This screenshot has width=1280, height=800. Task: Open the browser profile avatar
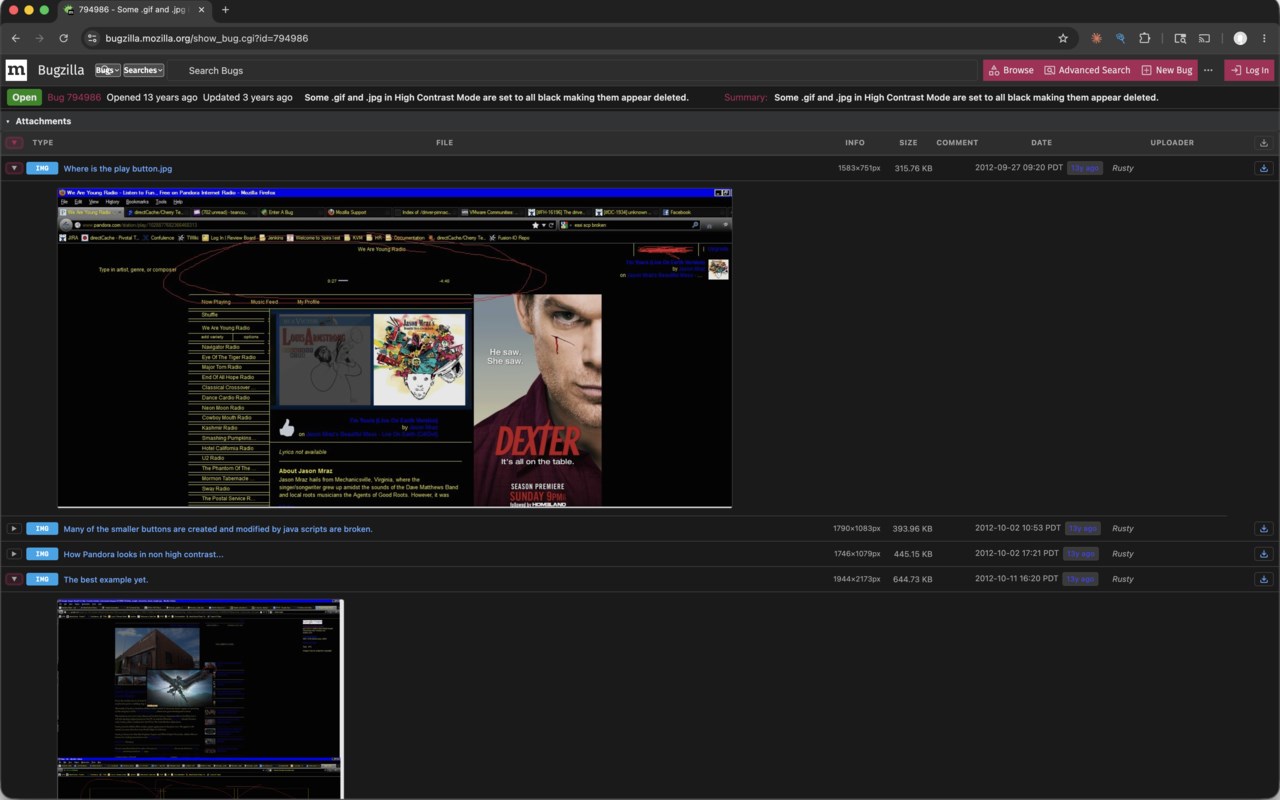1240,38
